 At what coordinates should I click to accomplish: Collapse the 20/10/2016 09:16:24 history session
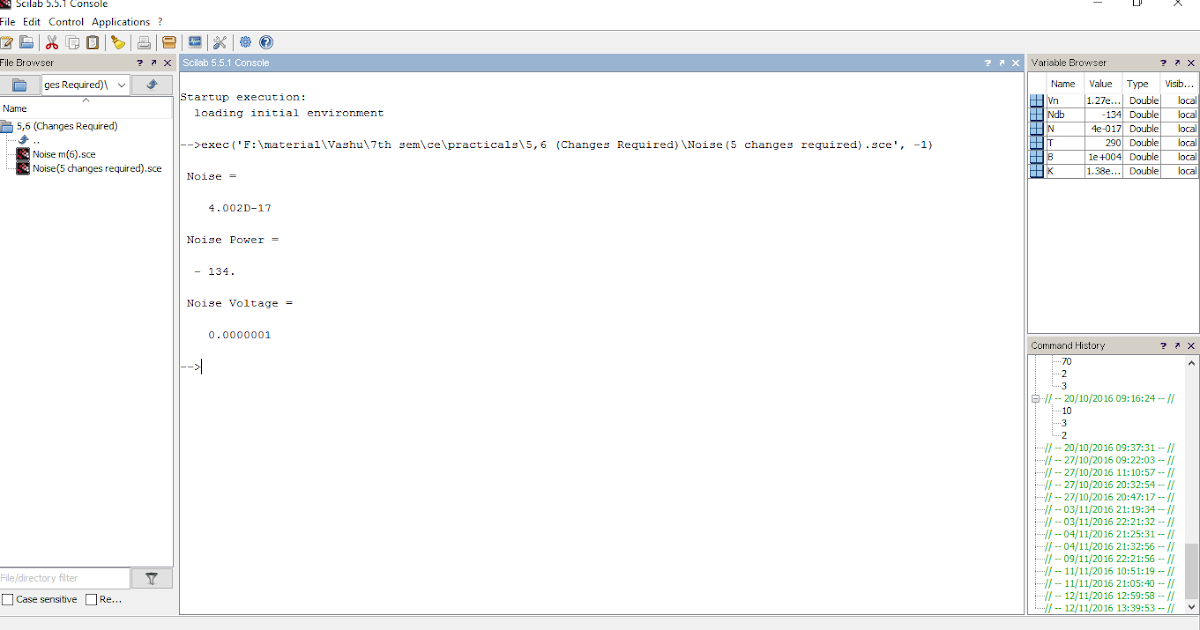tap(1036, 398)
